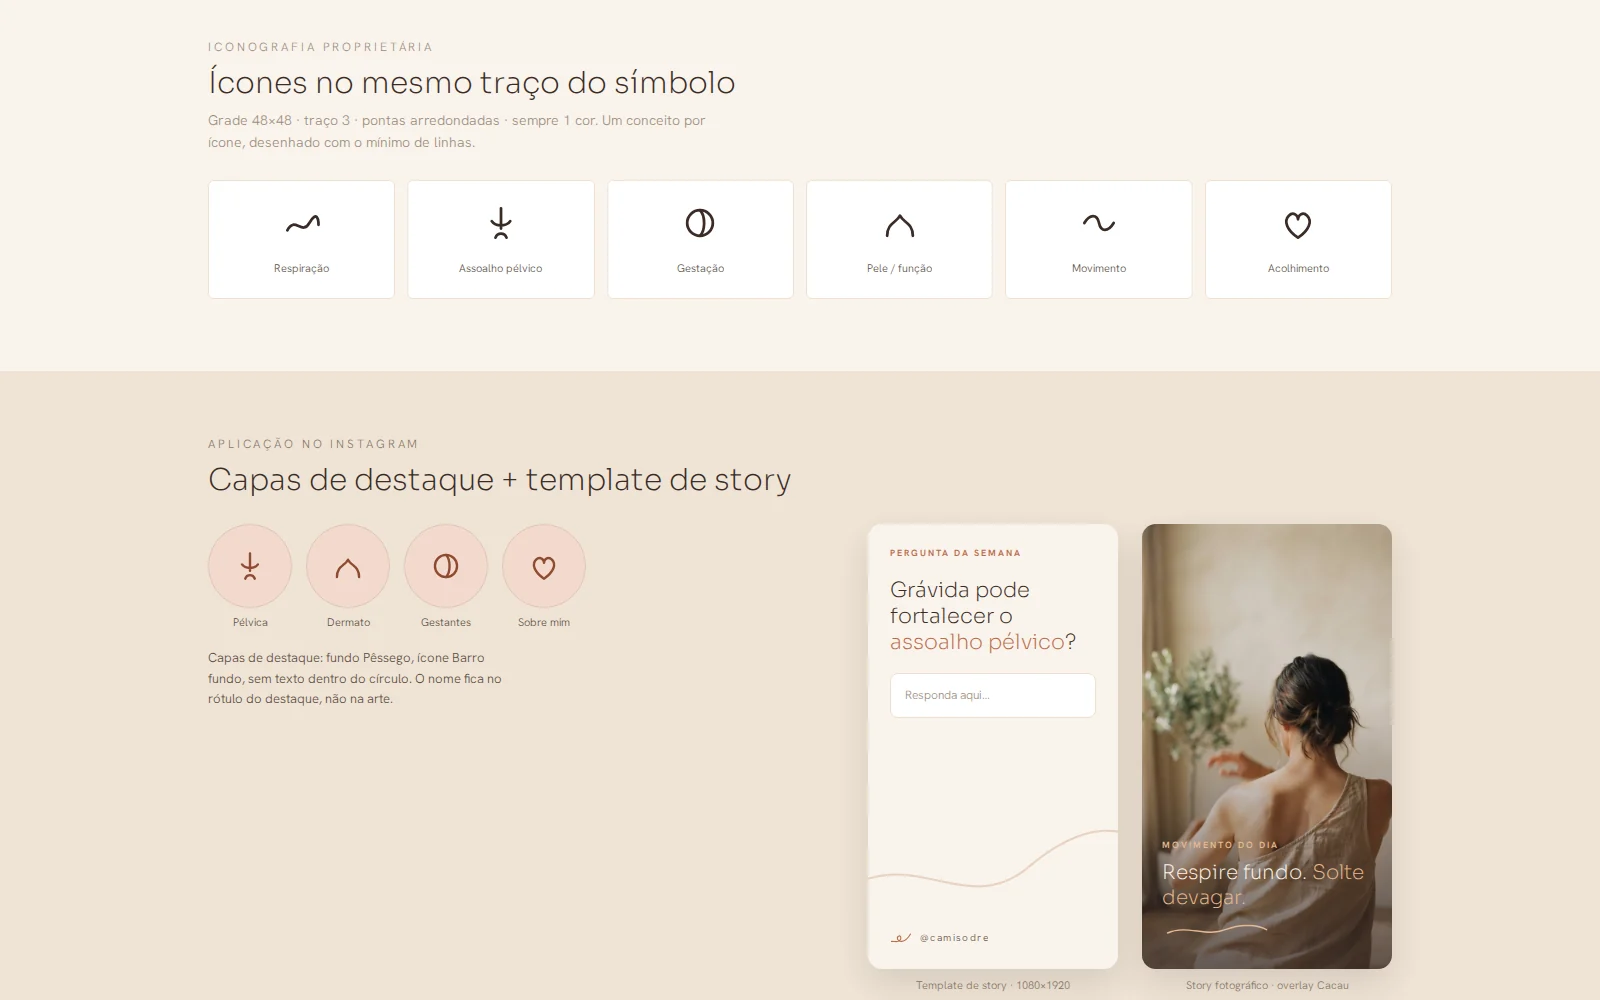Click the Movimento tilde icon

coord(1099,223)
